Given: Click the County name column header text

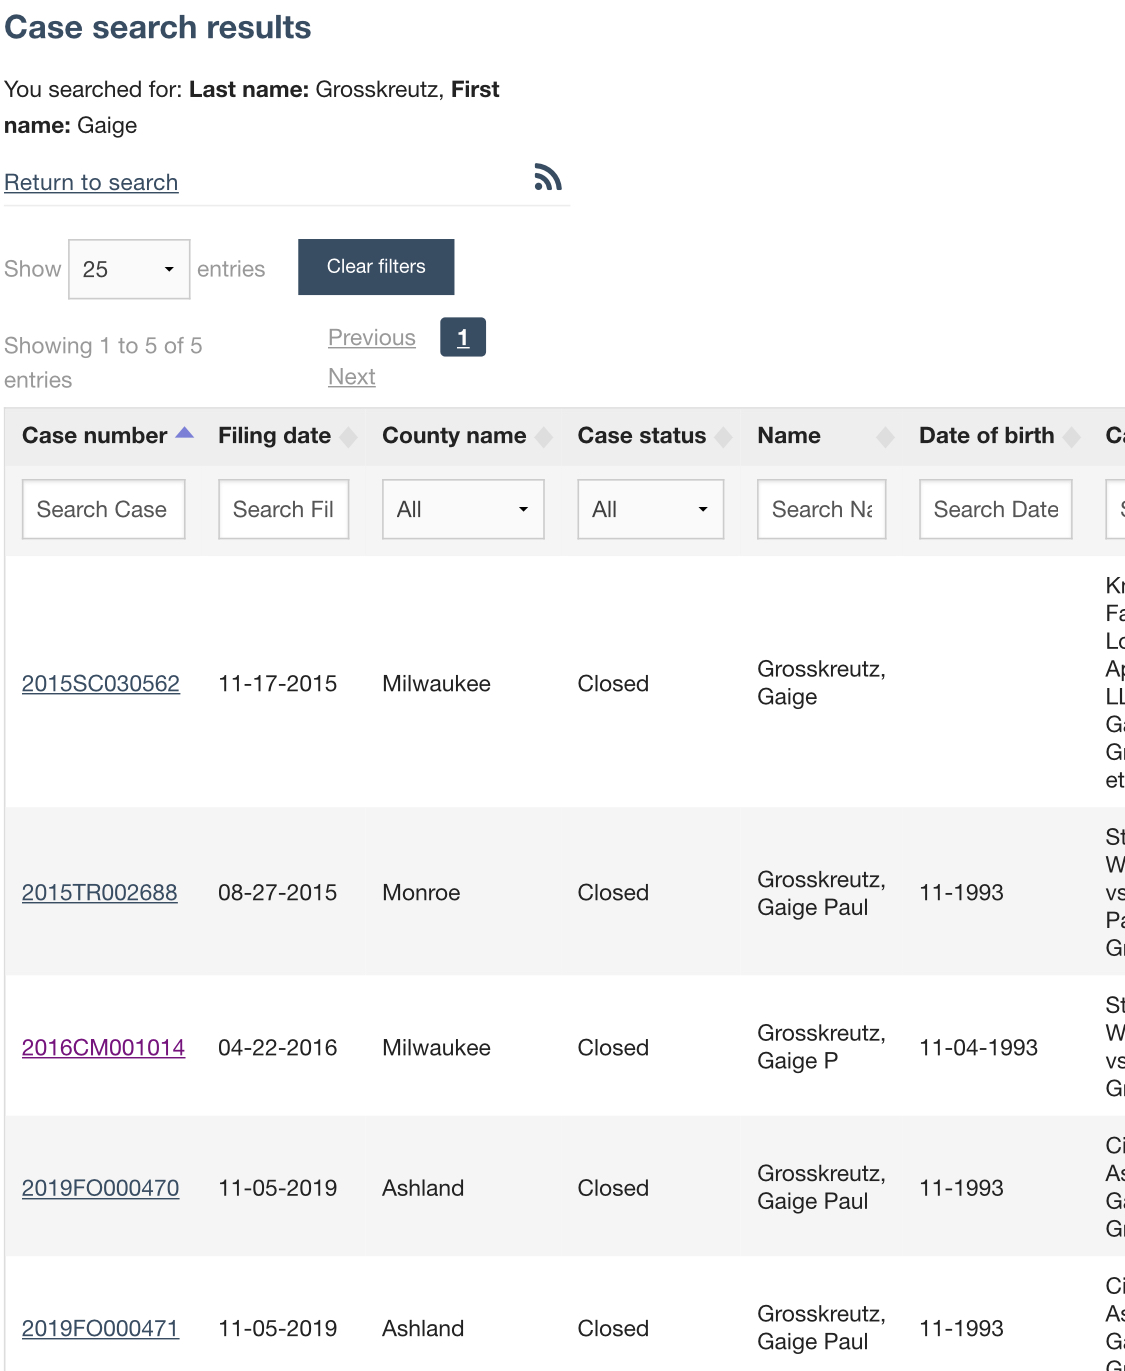Looking at the screenshot, I should (x=454, y=436).
